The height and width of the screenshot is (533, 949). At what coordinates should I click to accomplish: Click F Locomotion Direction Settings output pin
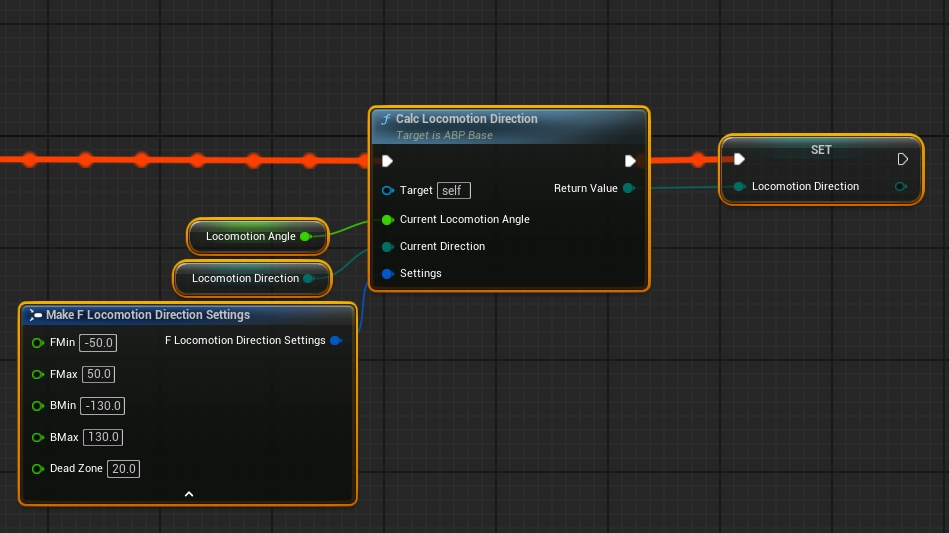coord(337,341)
